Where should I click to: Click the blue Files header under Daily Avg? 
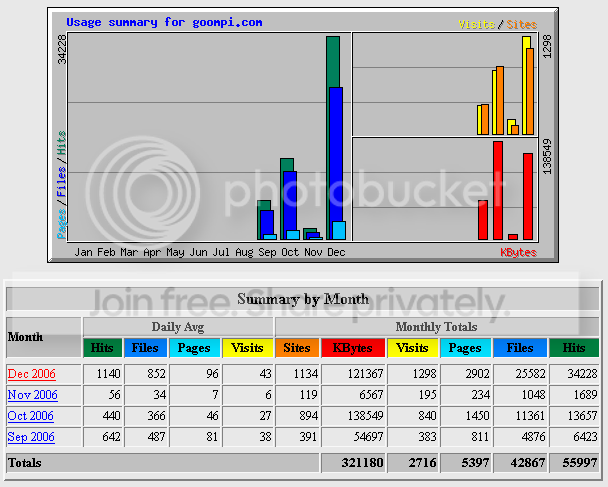[145, 348]
